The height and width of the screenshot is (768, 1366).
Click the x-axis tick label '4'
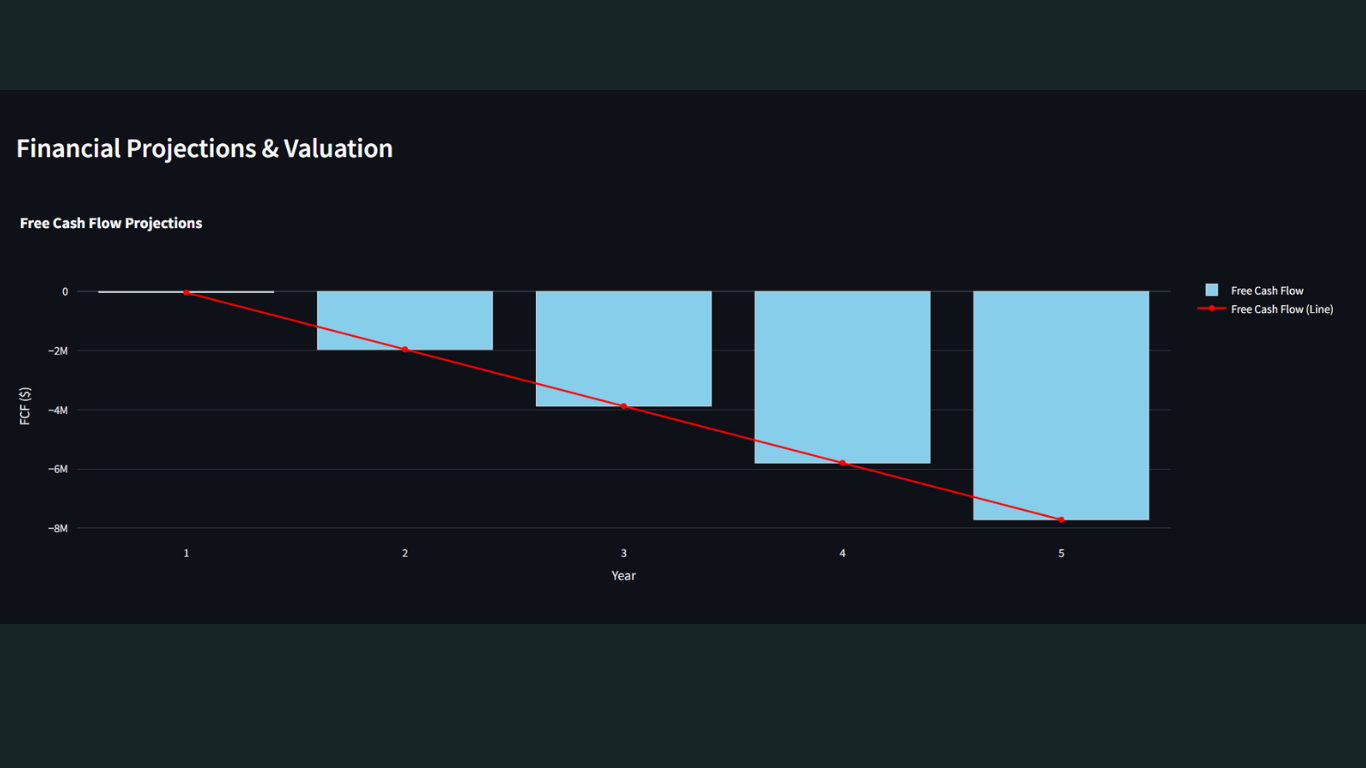[x=842, y=553]
